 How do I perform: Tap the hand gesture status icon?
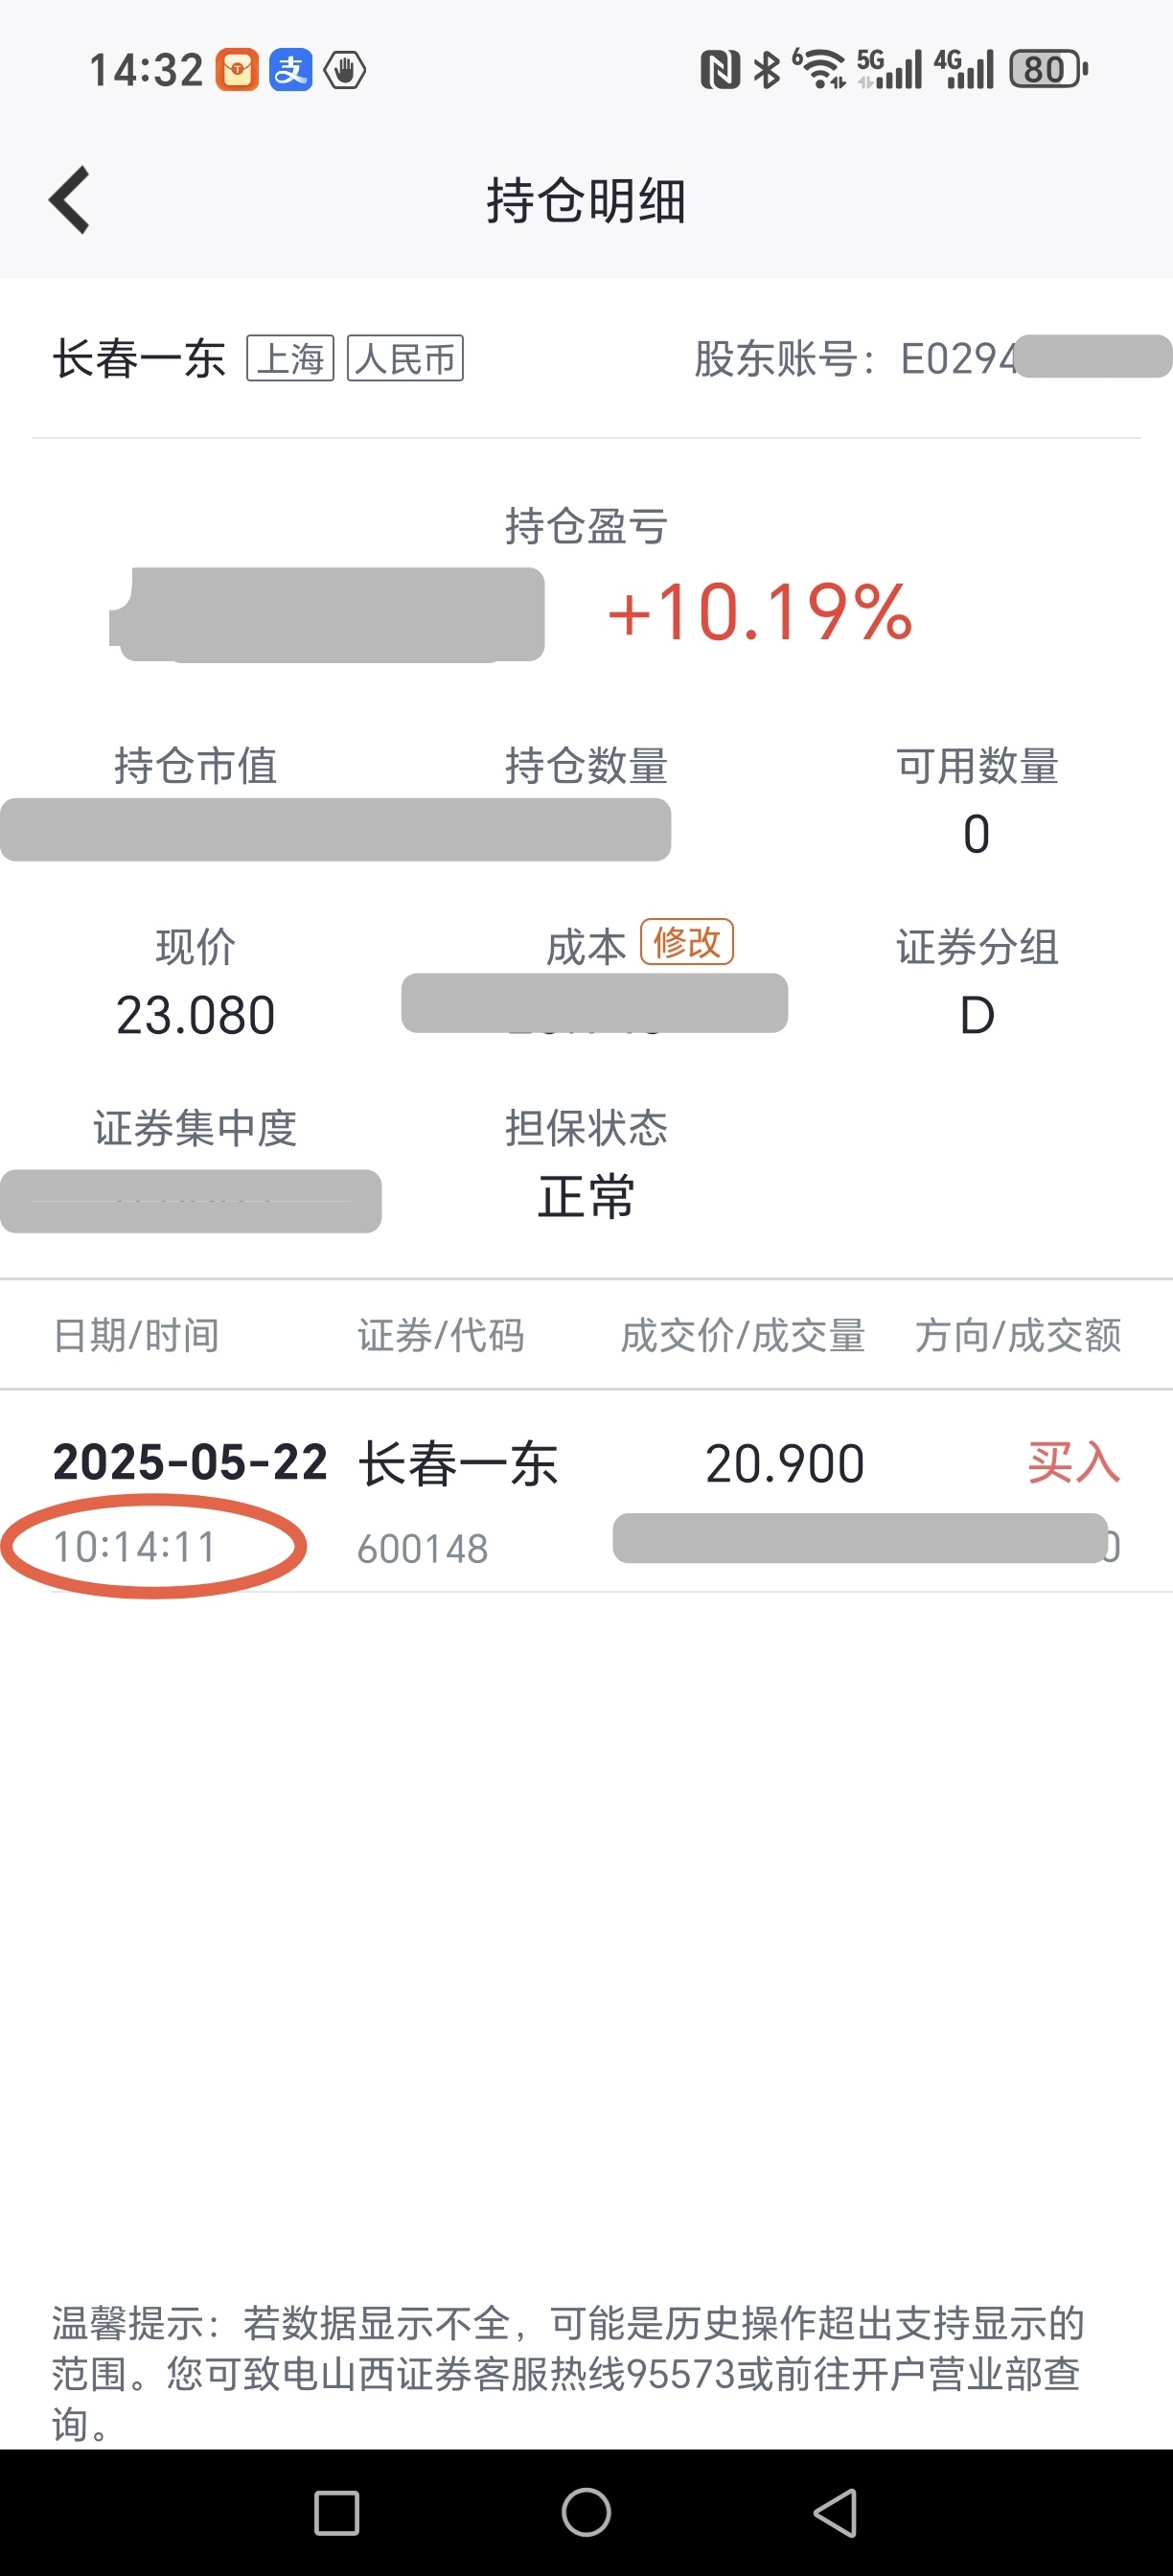pyautogui.click(x=345, y=70)
